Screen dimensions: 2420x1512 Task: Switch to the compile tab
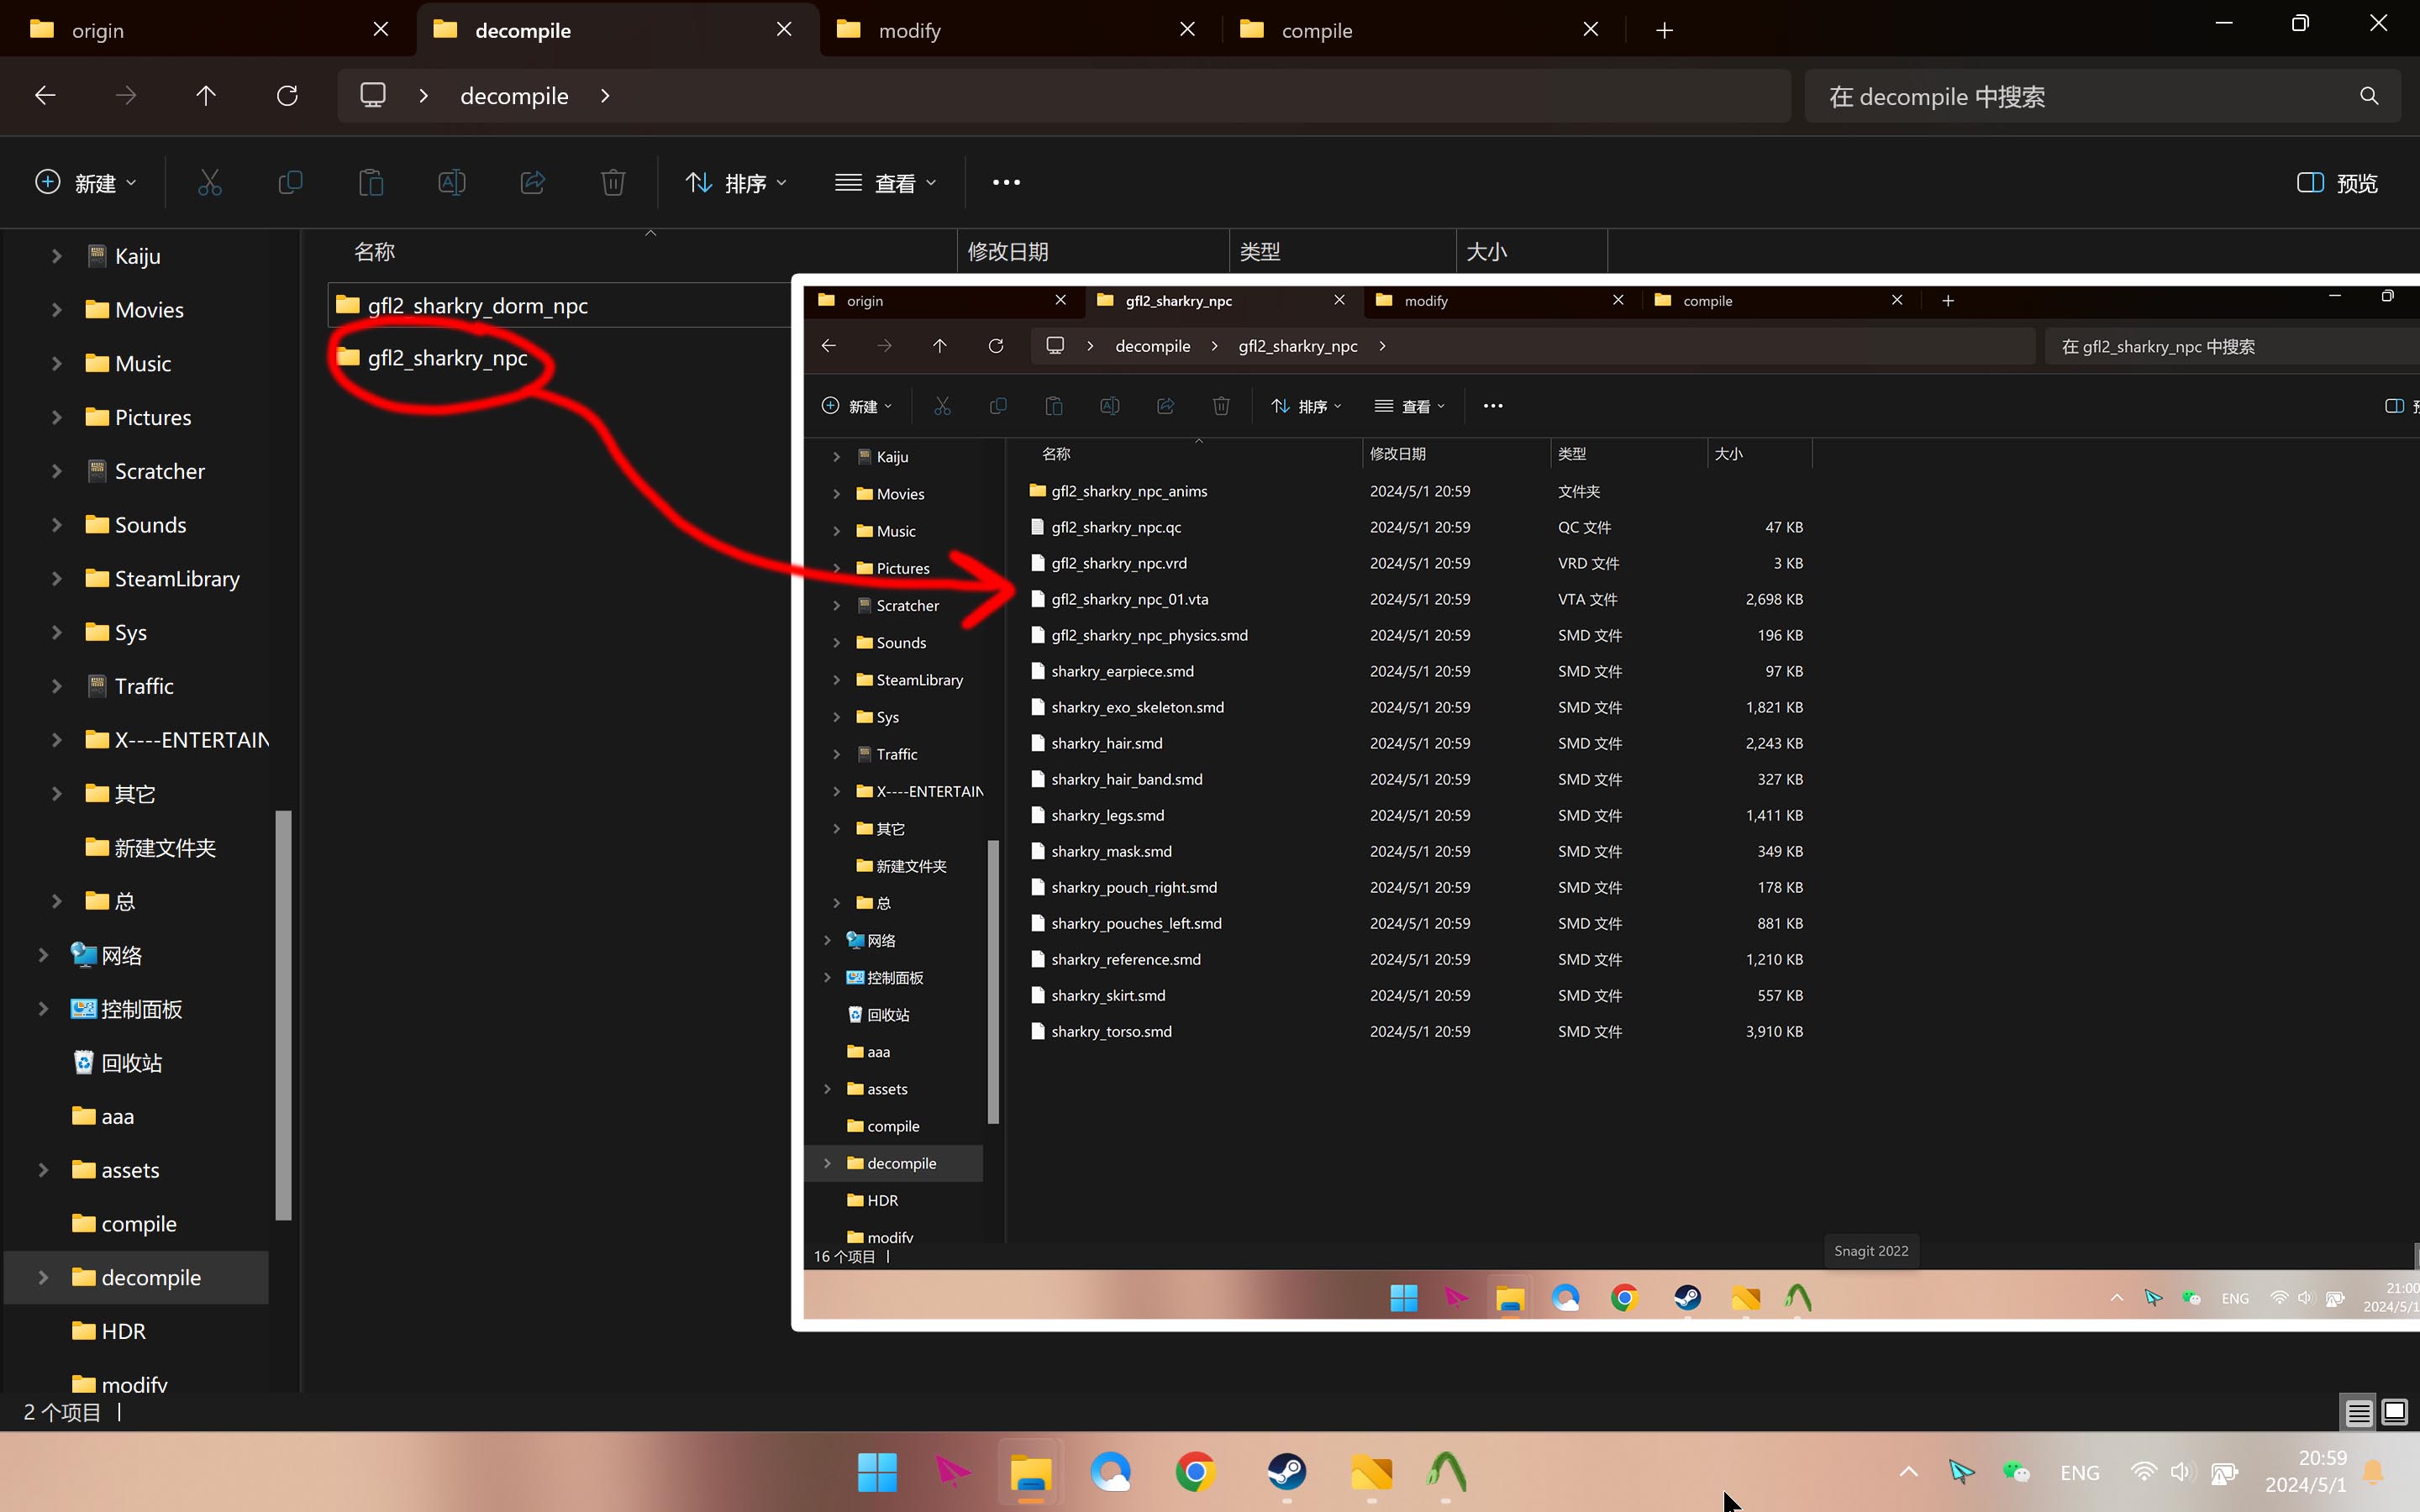[1316, 30]
